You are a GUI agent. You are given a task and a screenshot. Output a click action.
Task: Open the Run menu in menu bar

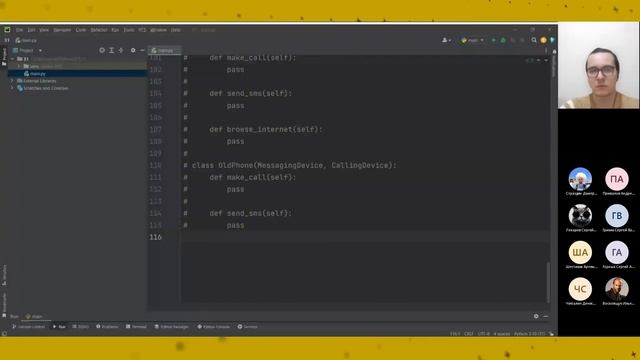tap(115, 30)
